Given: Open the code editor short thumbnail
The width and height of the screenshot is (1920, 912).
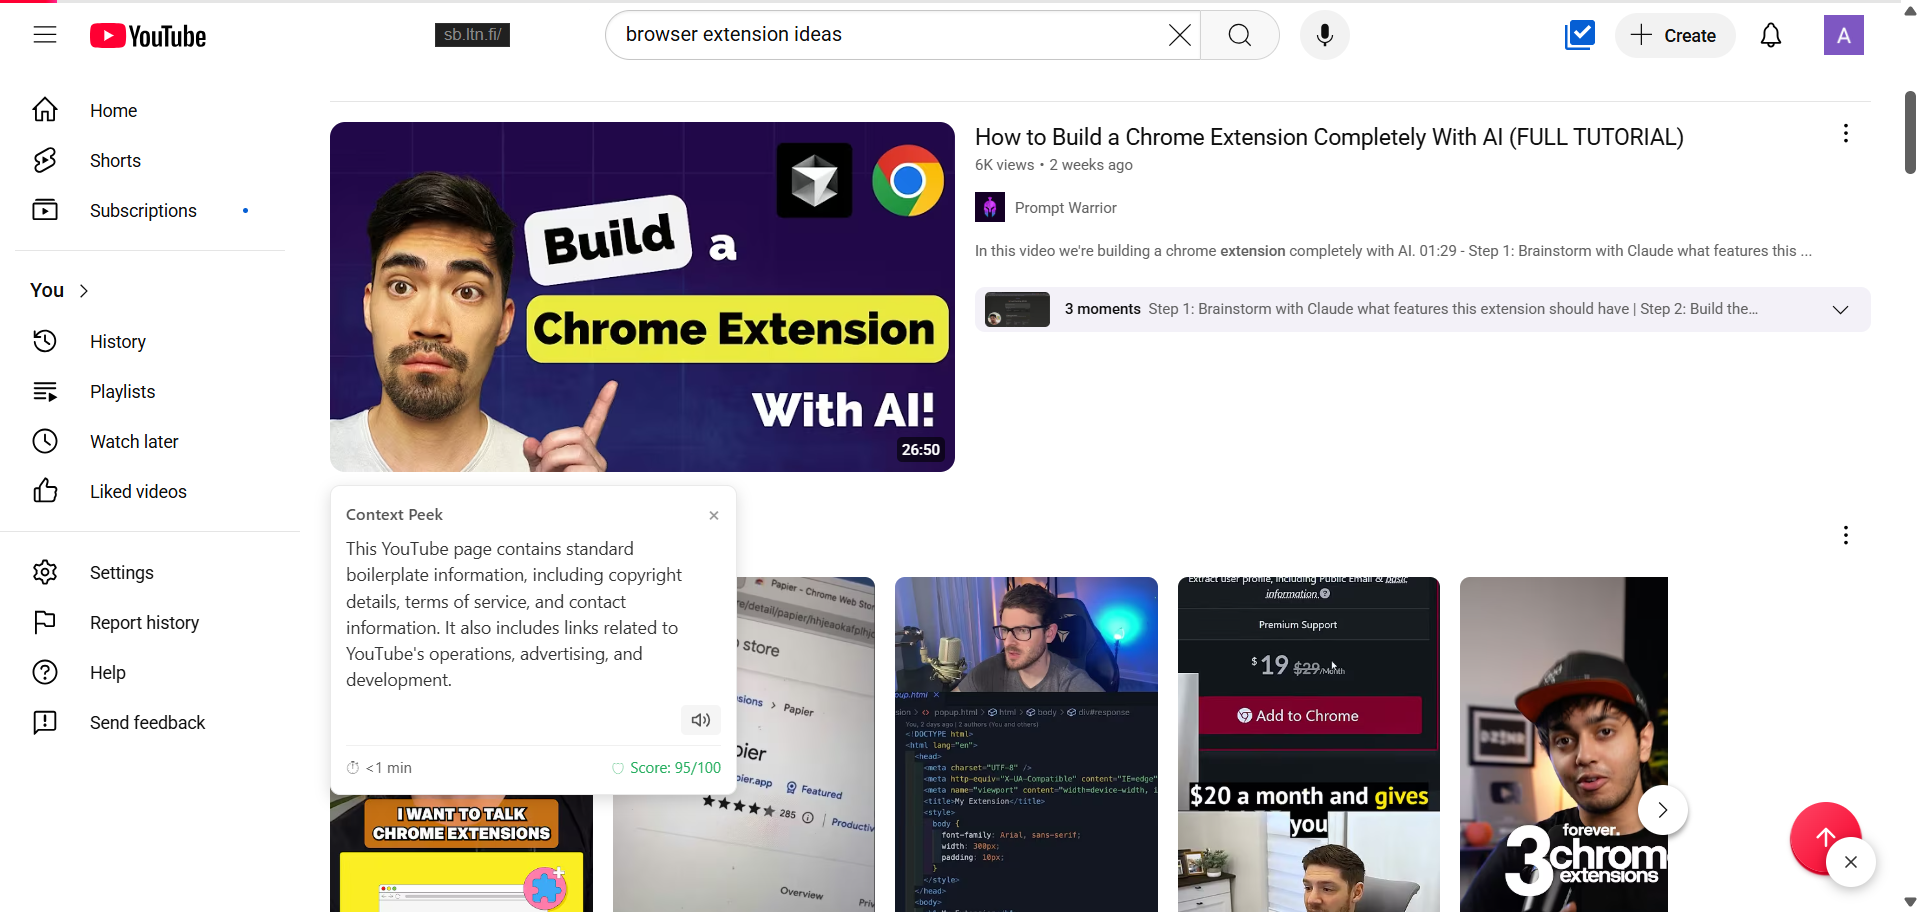Looking at the screenshot, I should point(1026,744).
